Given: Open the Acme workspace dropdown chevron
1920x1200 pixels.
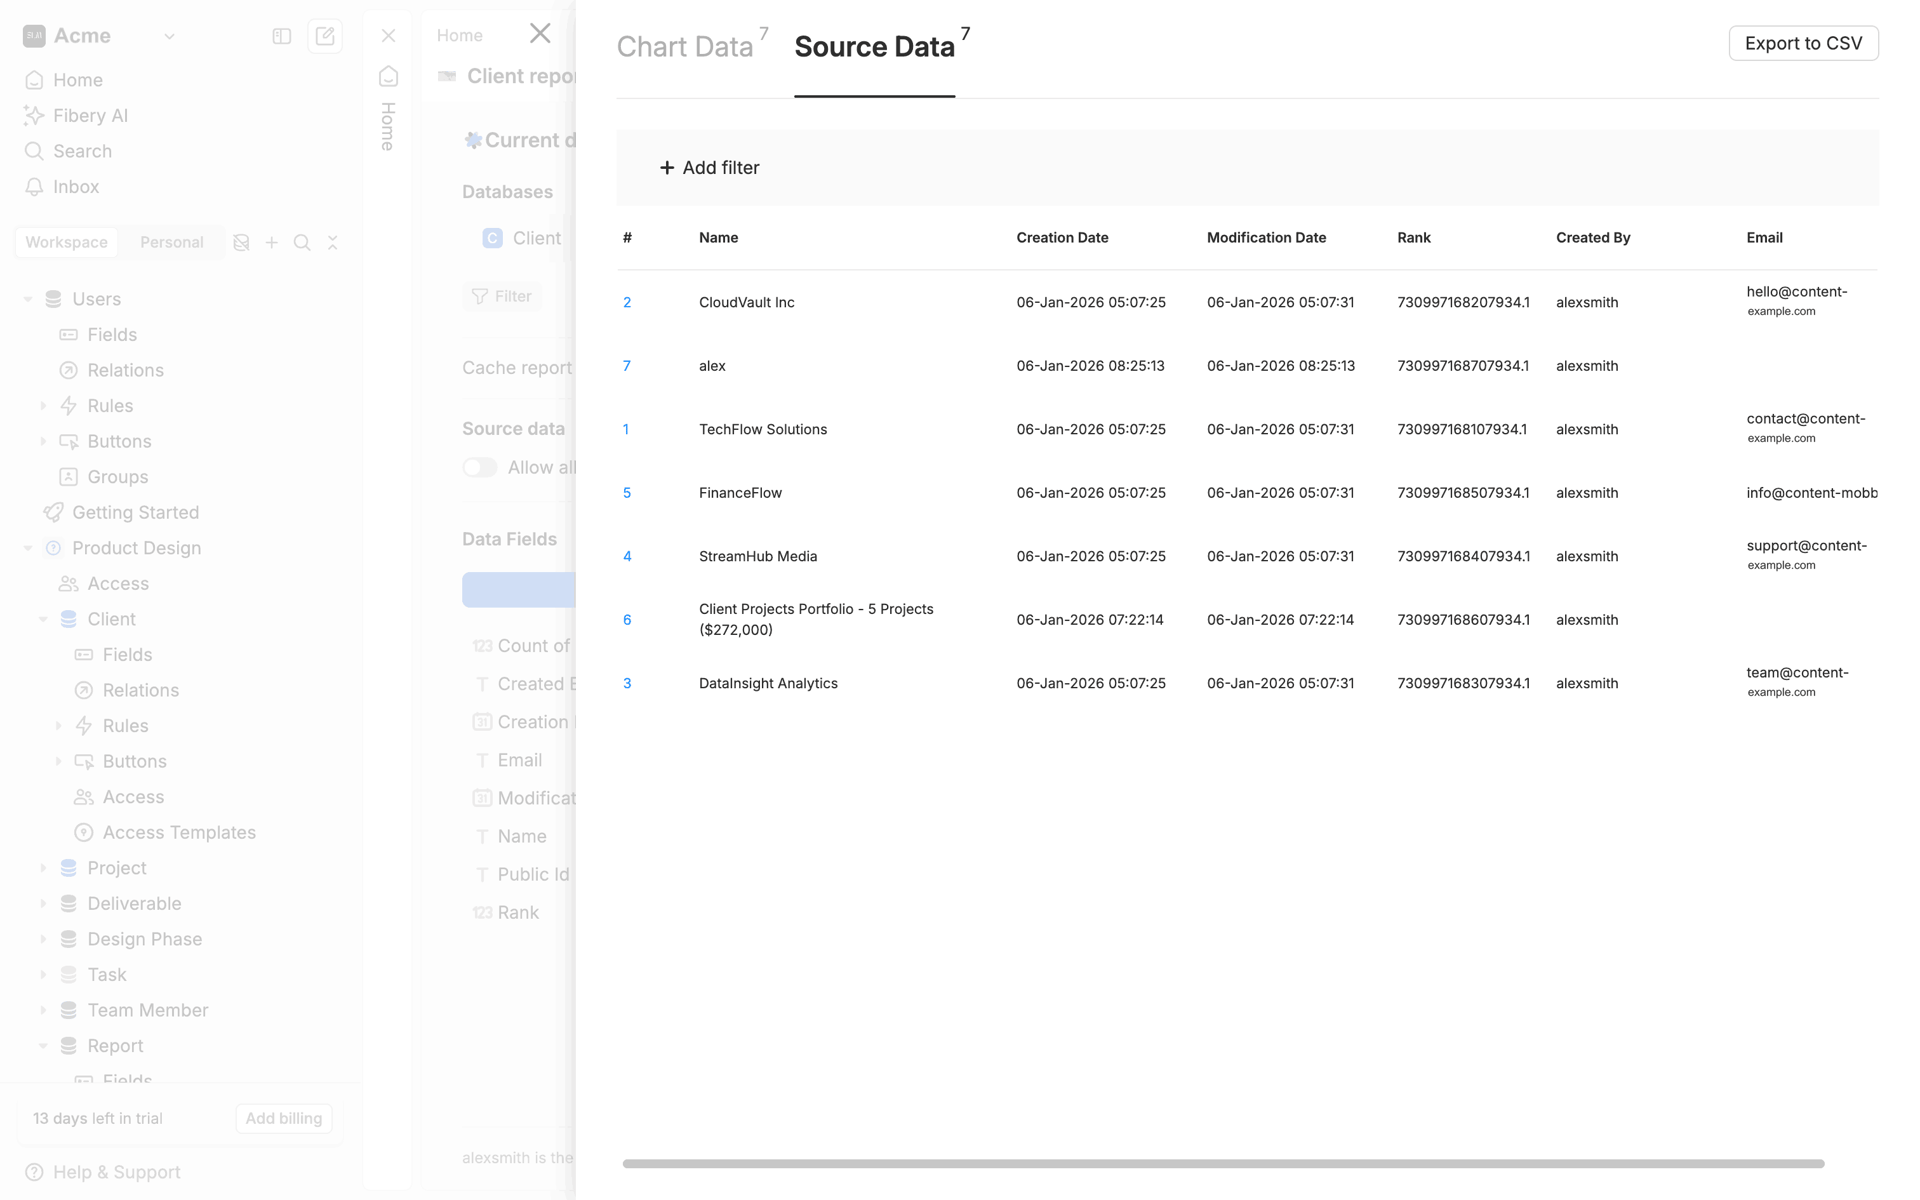Looking at the screenshot, I should click(x=169, y=36).
